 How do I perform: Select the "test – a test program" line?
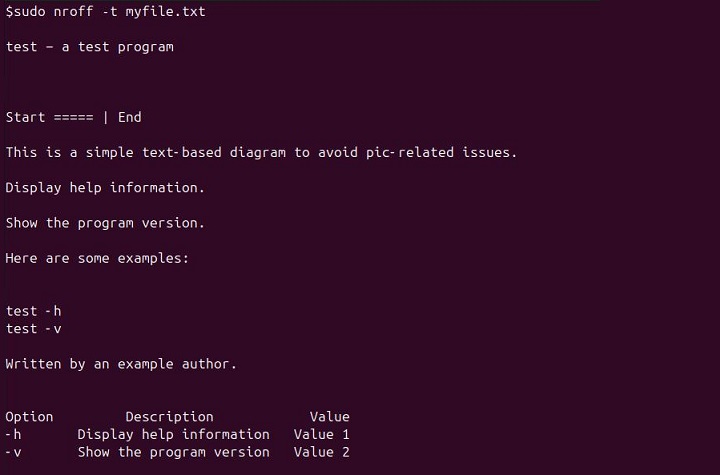[x=89, y=46]
